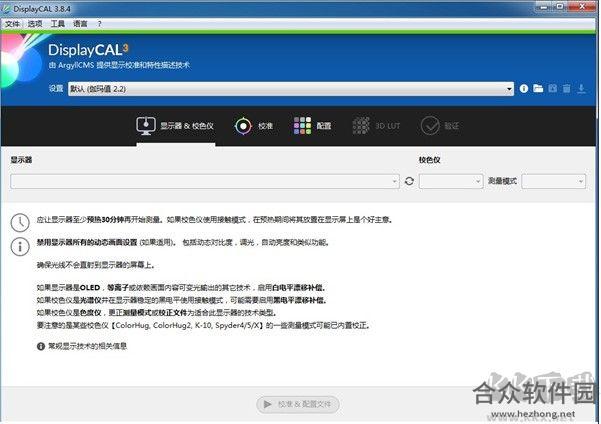The height and width of the screenshot is (424, 601).
Task: Switch to the 配置 tab
Action: tap(312, 126)
